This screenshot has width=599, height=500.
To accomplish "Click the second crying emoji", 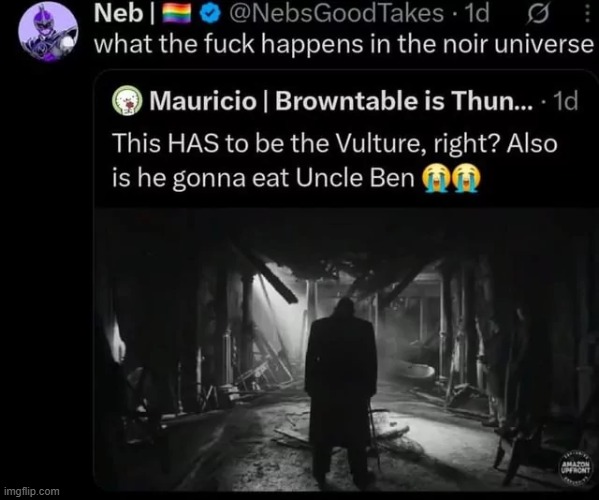I will coord(466,178).
